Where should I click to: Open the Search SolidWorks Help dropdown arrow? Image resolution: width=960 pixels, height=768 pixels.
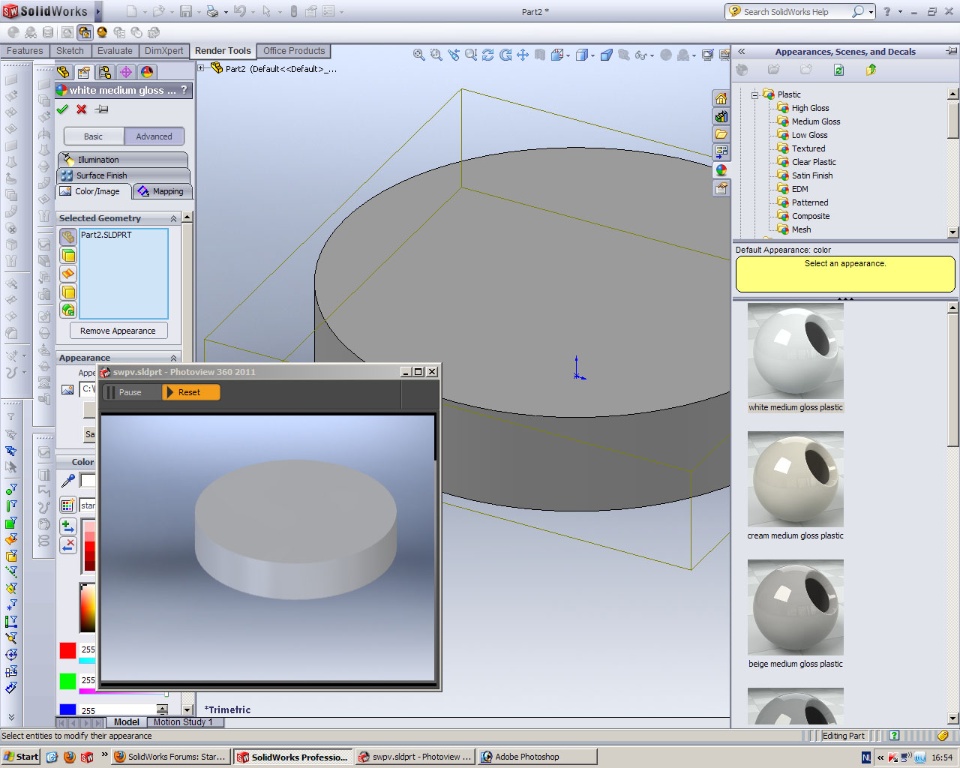[x=871, y=12]
